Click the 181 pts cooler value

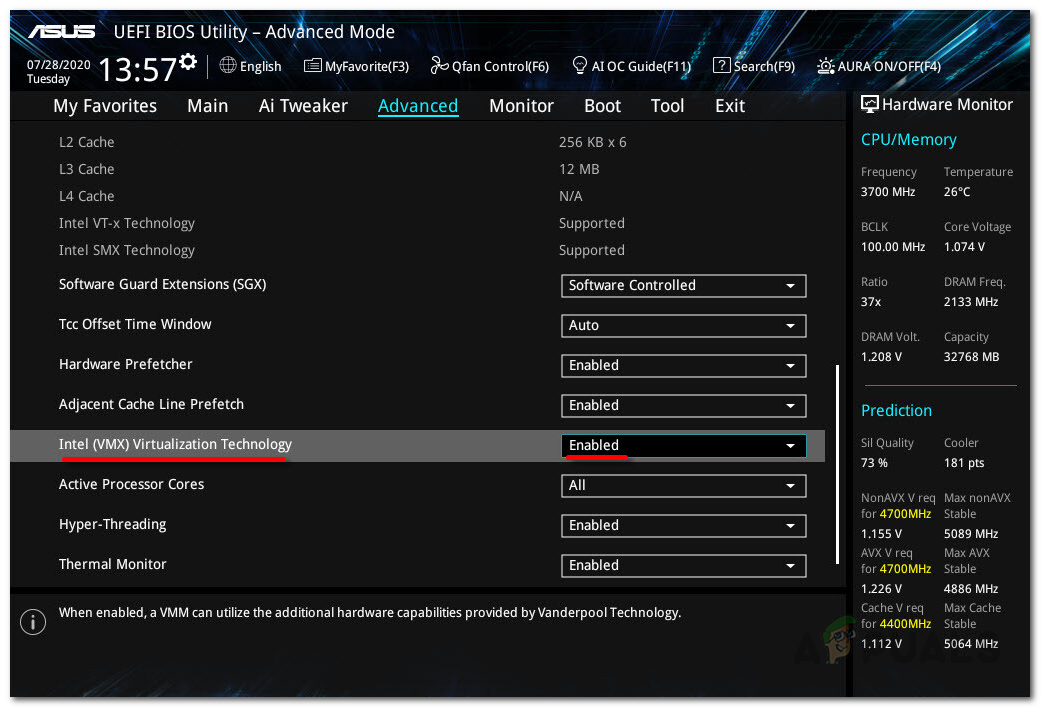pos(964,463)
